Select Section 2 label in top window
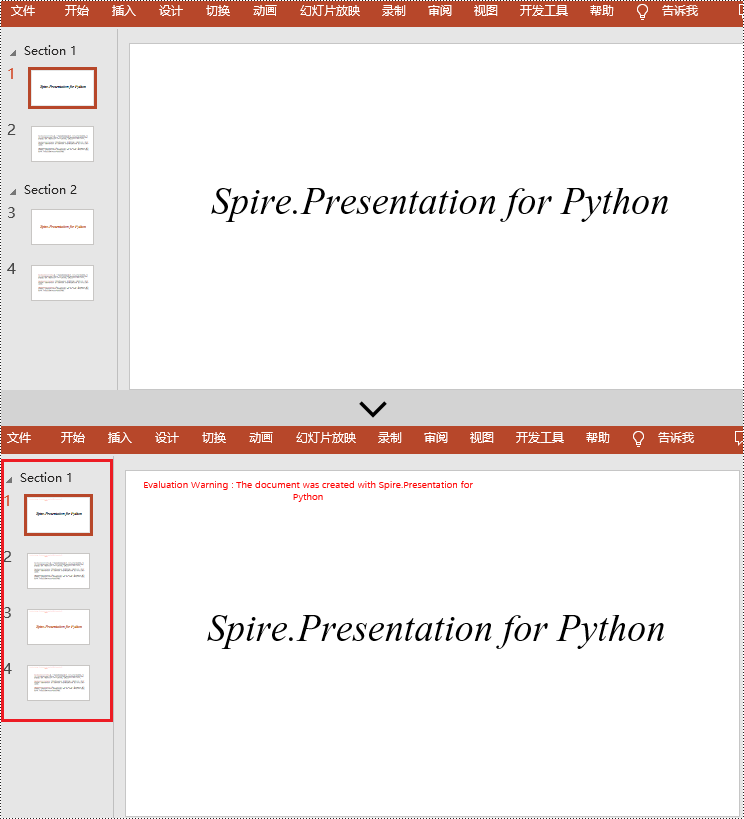744x819 pixels. (50, 190)
